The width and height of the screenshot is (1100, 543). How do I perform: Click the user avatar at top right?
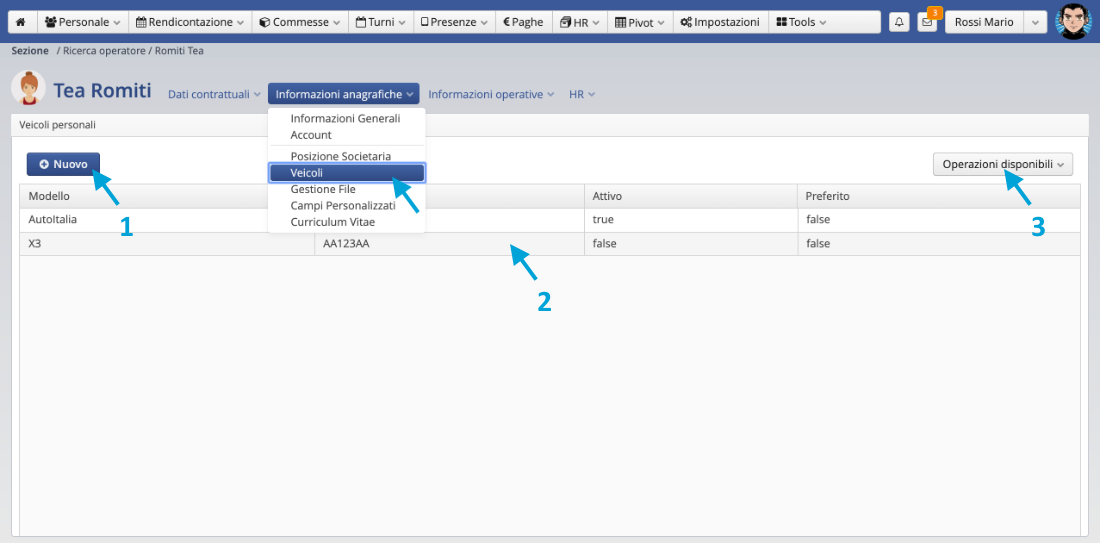pyautogui.click(x=1072, y=21)
